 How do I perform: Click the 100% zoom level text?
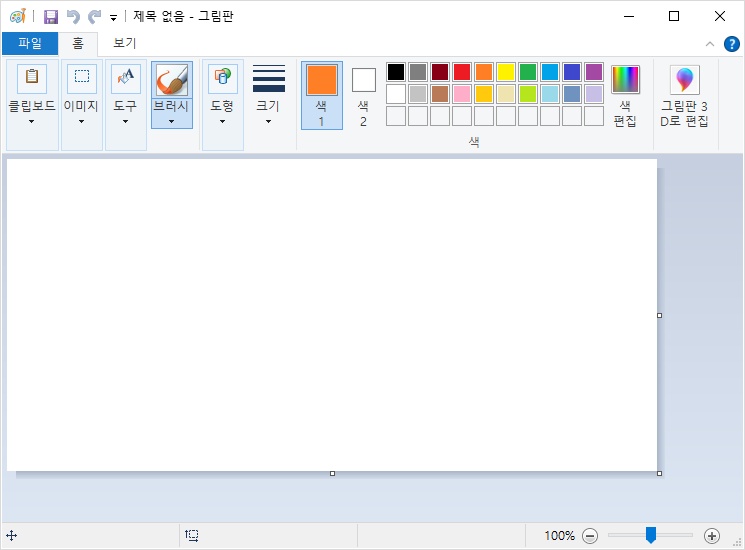coord(559,536)
